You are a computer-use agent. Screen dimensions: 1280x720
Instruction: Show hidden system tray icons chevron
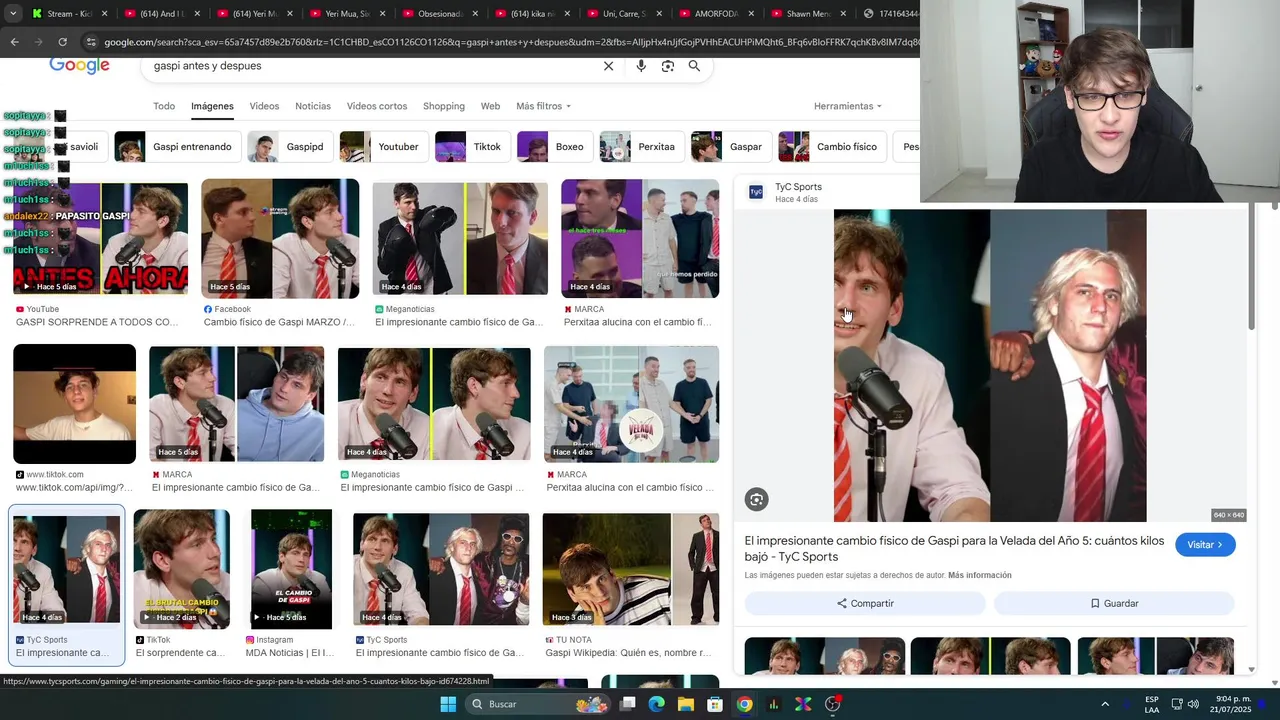(1105, 704)
